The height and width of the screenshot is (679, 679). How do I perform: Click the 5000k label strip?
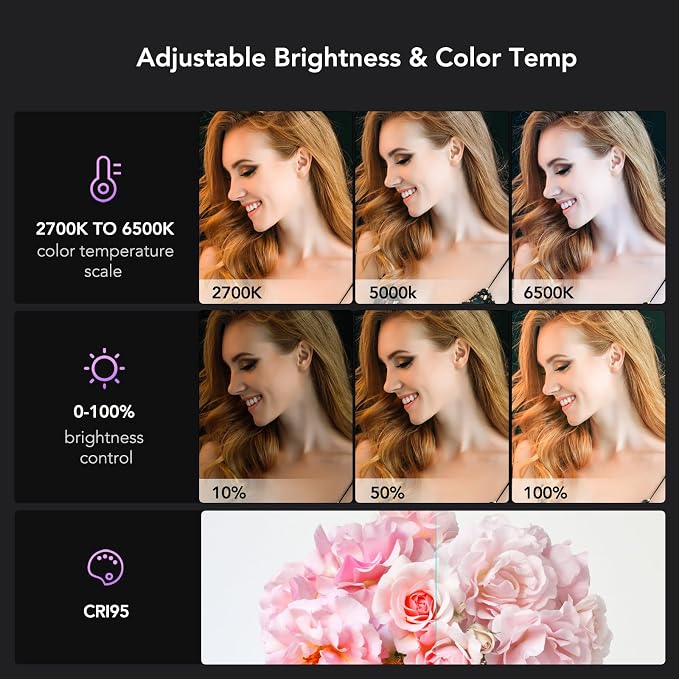[x=432, y=291]
